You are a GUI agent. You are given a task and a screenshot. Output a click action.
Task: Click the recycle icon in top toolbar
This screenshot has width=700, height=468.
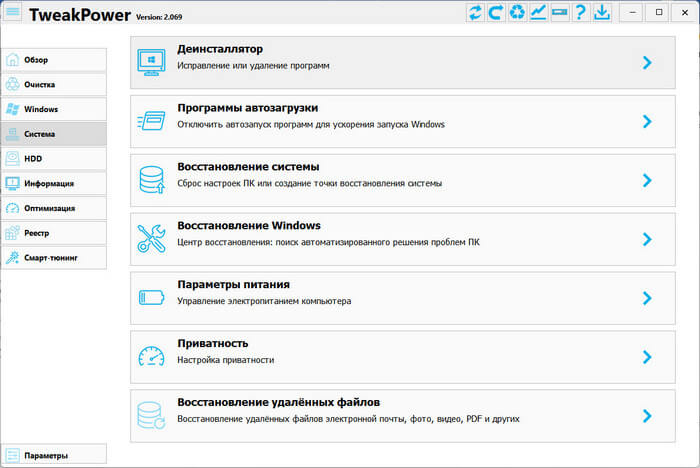tap(517, 12)
